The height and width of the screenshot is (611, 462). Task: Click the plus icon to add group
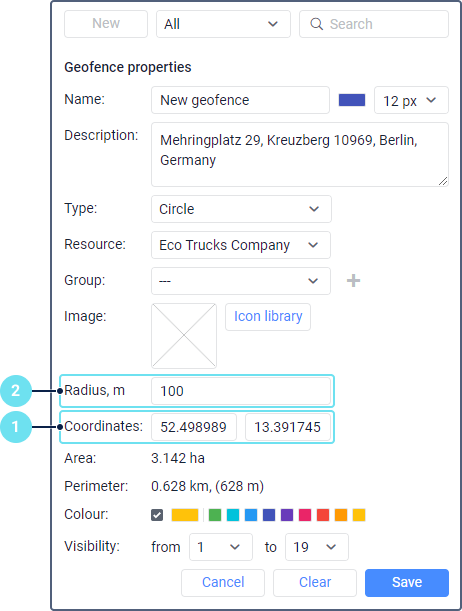pyautogui.click(x=353, y=281)
